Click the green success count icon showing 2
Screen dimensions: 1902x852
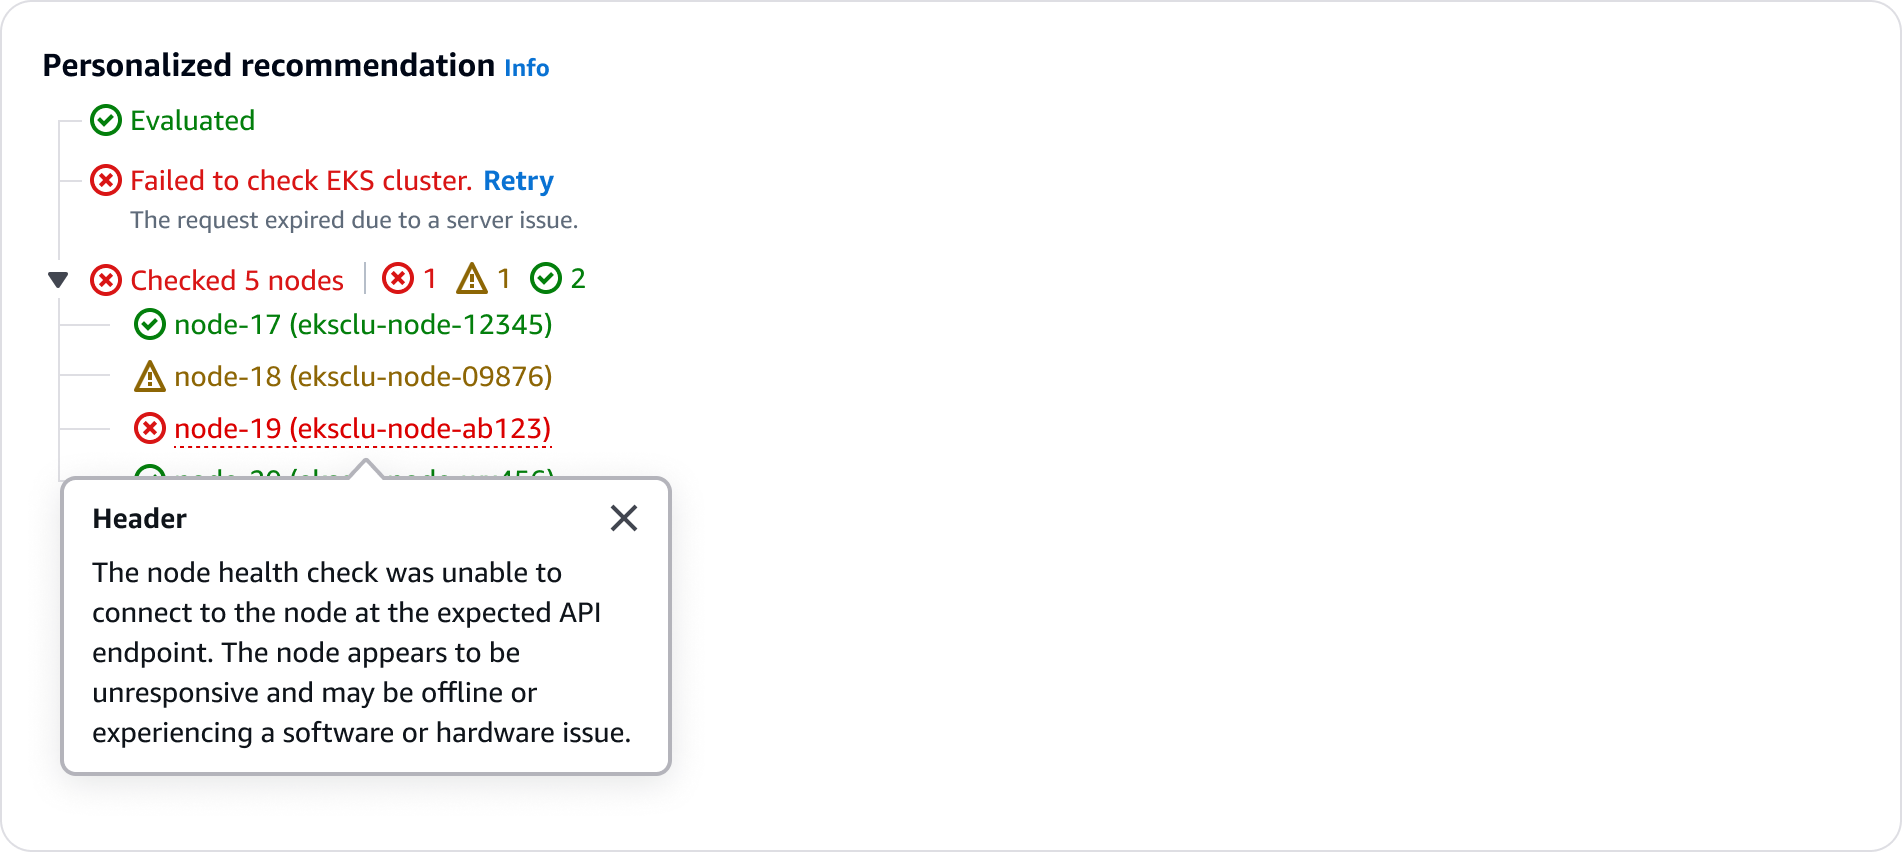point(546,278)
